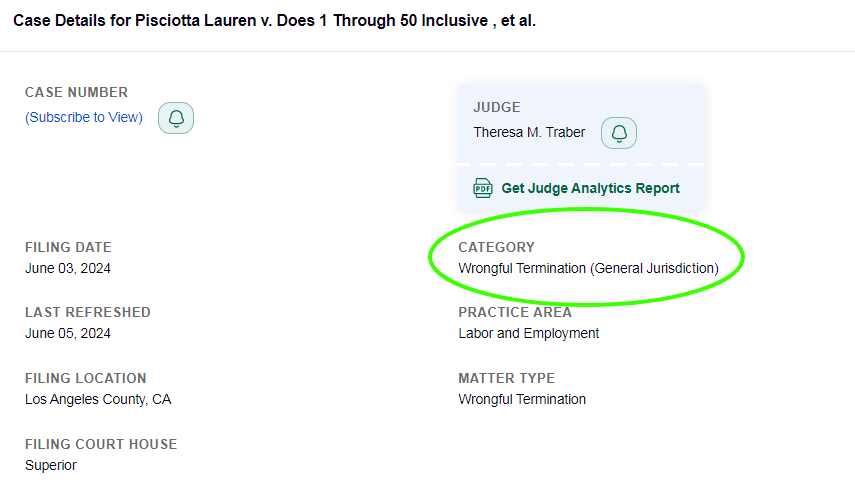The image size is (855, 498).
Task: Open Get Judge Analytics Report link
Action: point(590,188)
